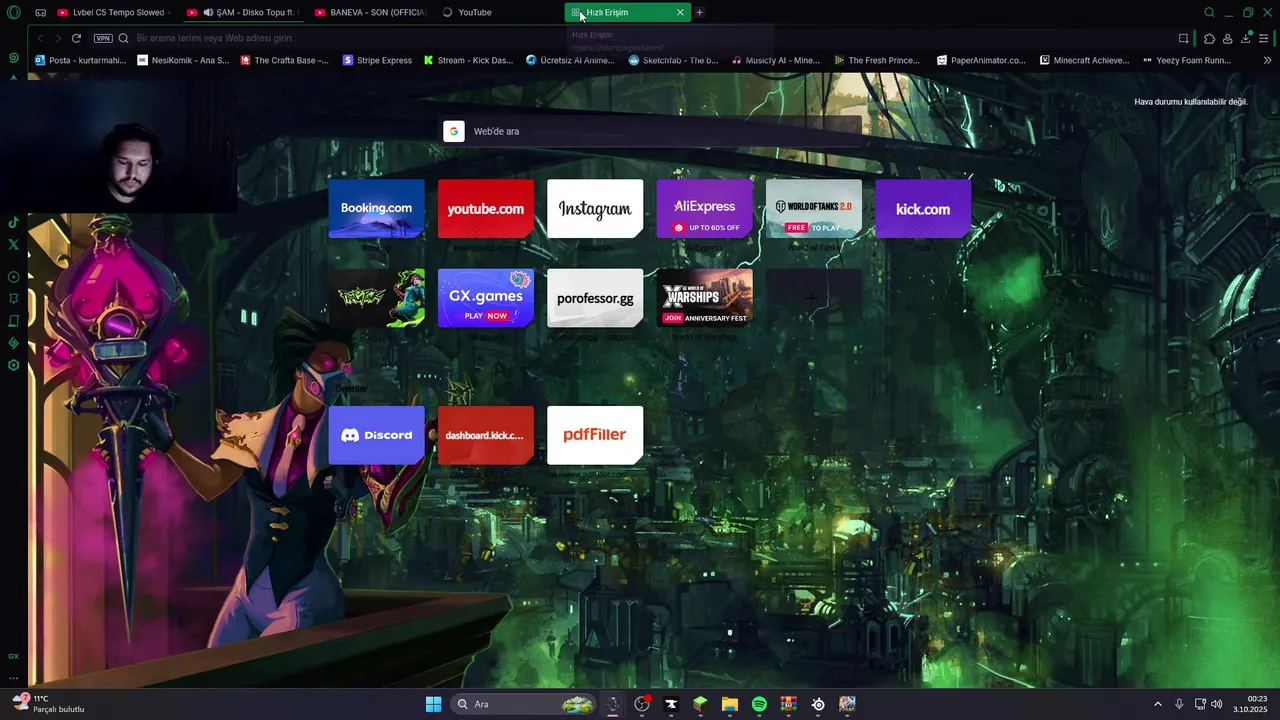Open the NesiKomik bookmark
This screenshot has height=720, width=1280.
pos(183,60)
